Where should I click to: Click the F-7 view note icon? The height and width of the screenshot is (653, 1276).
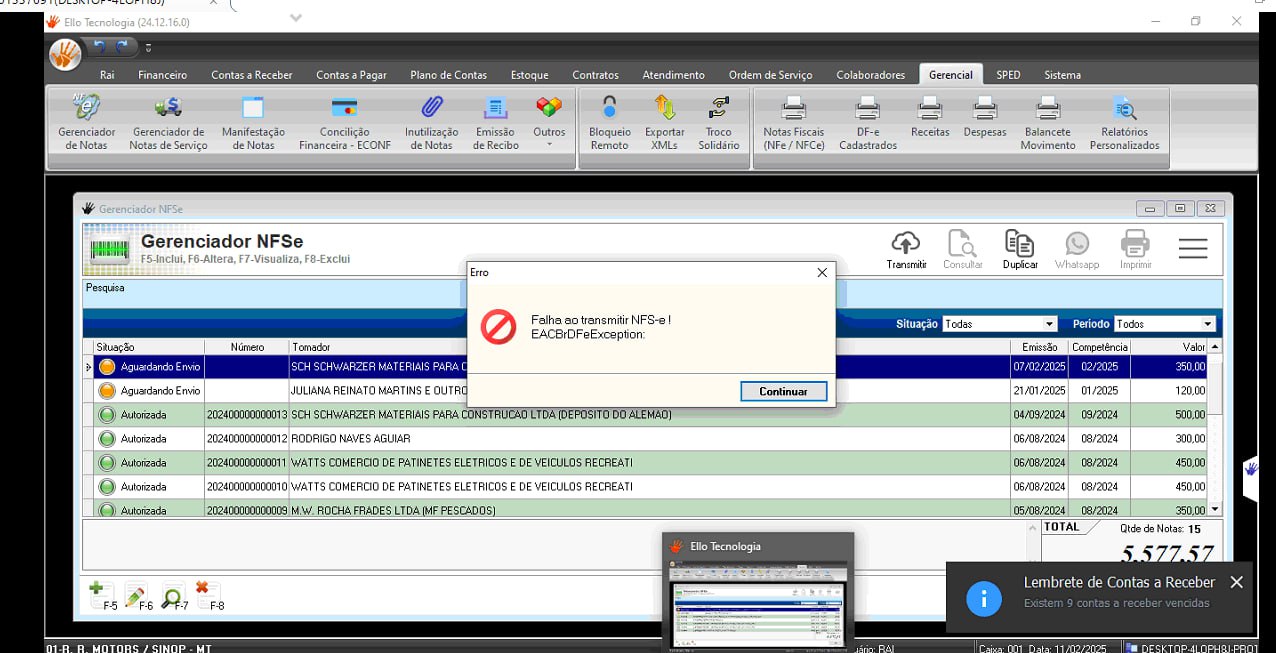click(x=173, y=595)
